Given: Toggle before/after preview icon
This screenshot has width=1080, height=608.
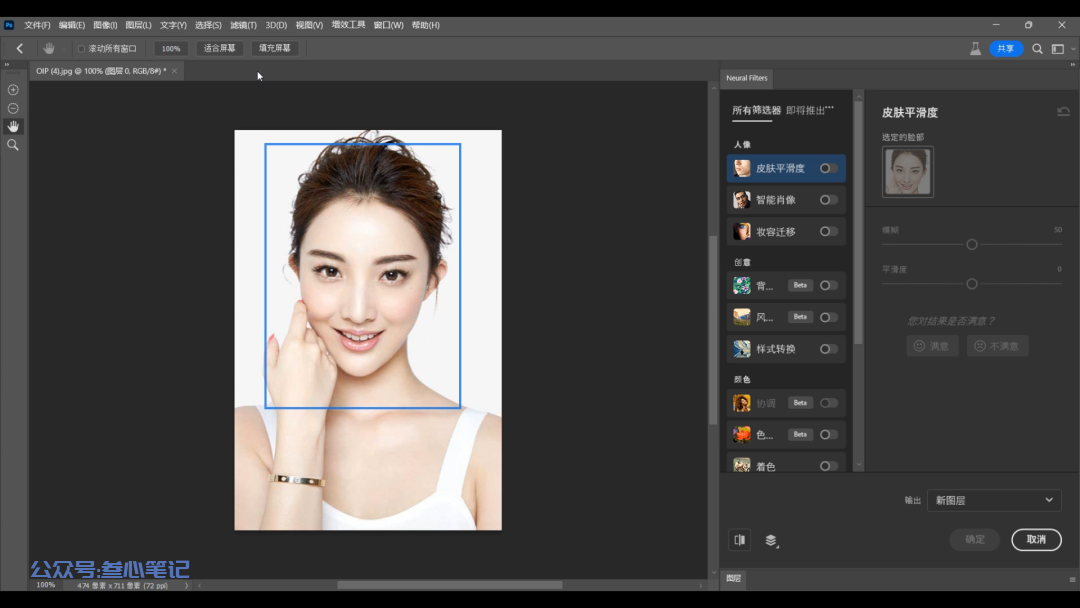Looking at the screenshot, I should pyautogui.click(x=740, y=540).
